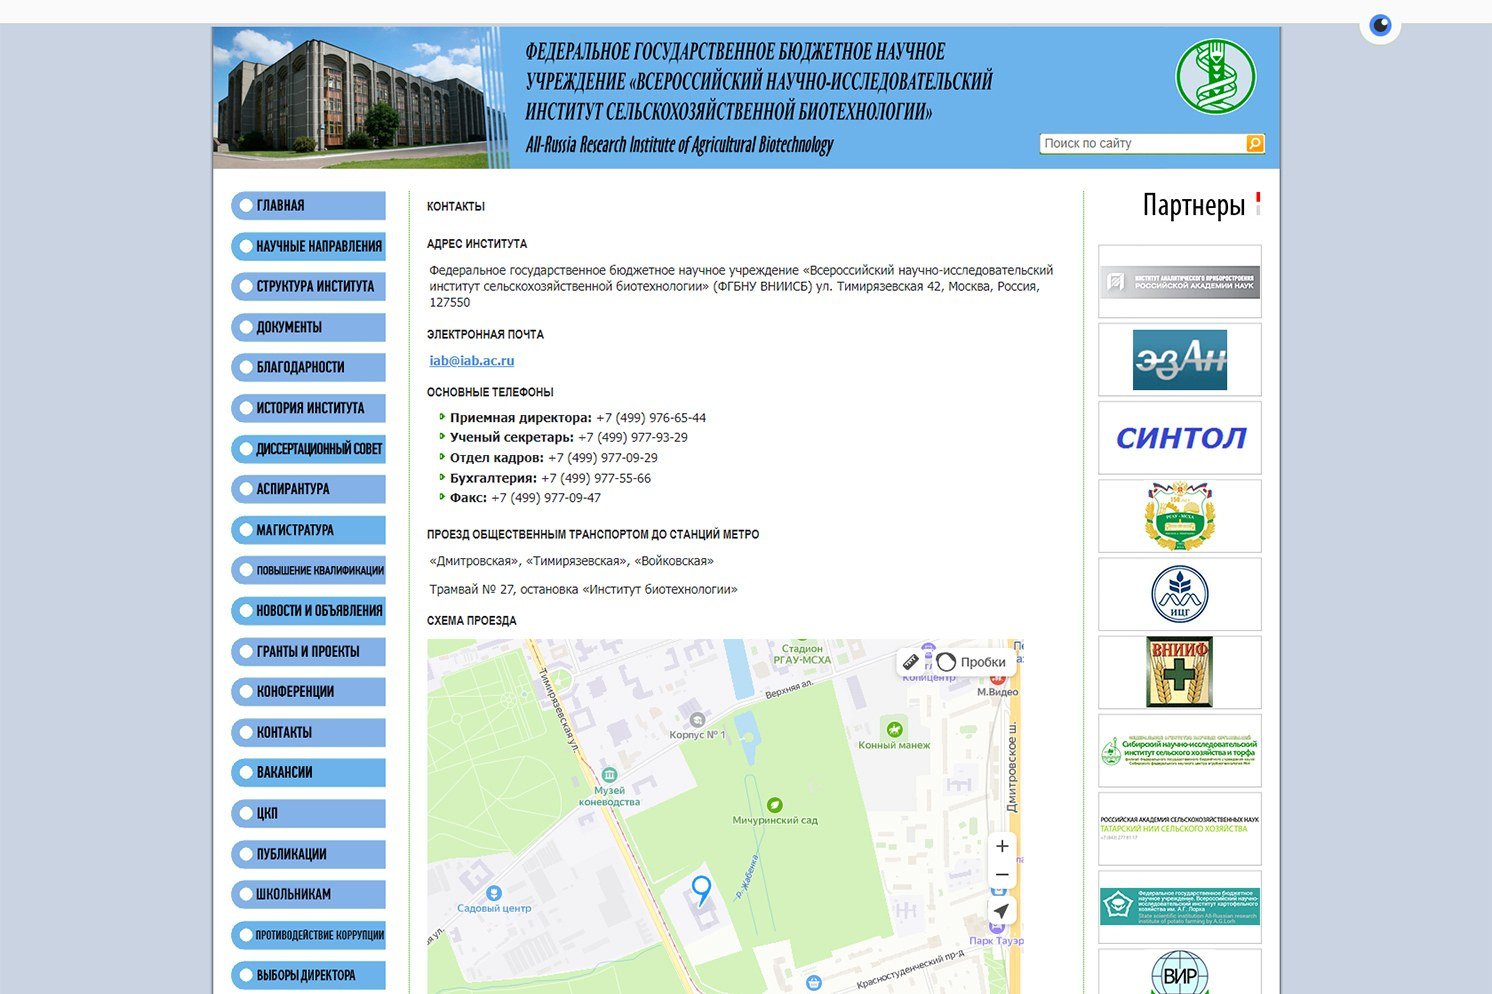Click the blue location pin on map
The image size is (1492, 994).
click(x=702, y=889)
